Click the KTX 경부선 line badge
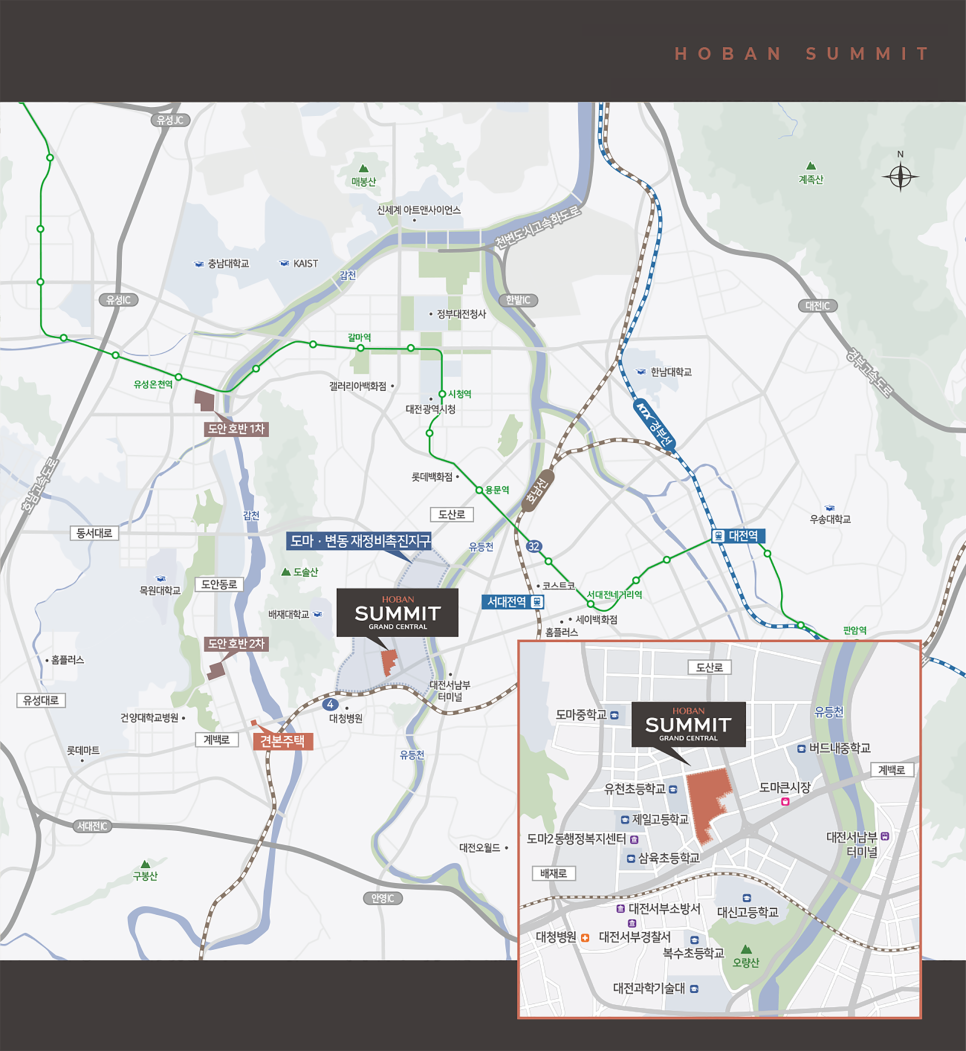 (655, 424)
